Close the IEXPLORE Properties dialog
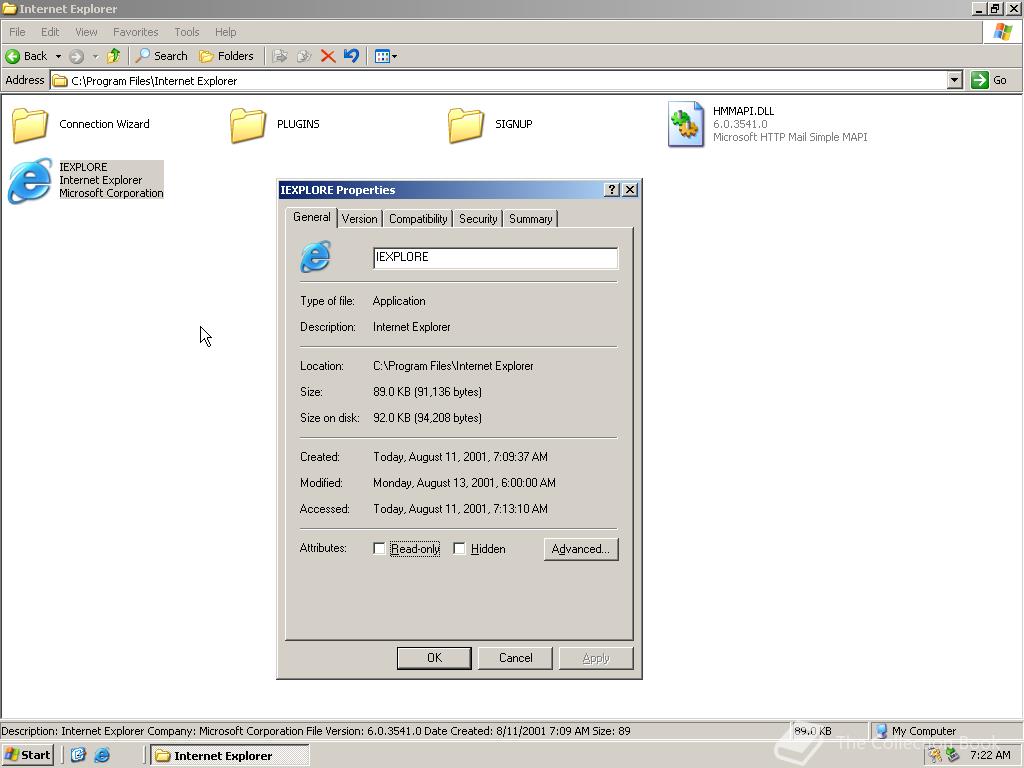 tap(630, 190)
